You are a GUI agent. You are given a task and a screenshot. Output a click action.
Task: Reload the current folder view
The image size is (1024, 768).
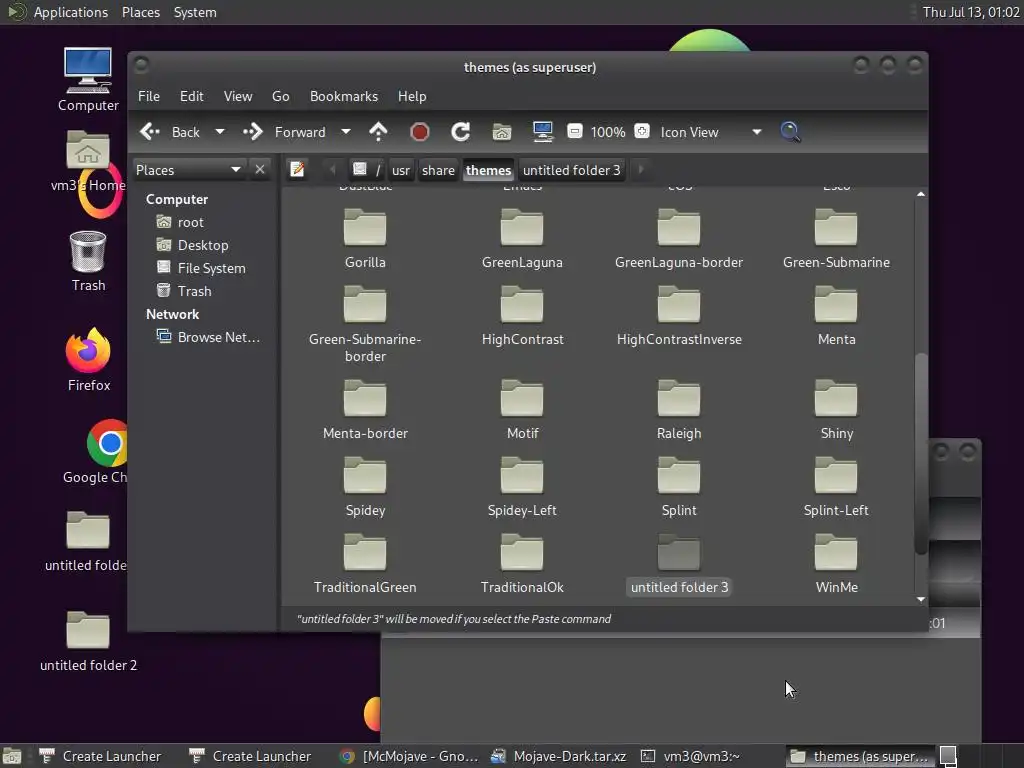[460, 132]
